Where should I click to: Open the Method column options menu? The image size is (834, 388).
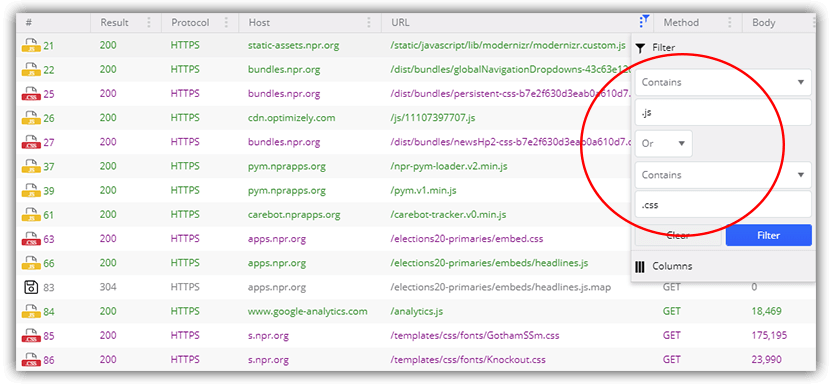coord(730,22)
